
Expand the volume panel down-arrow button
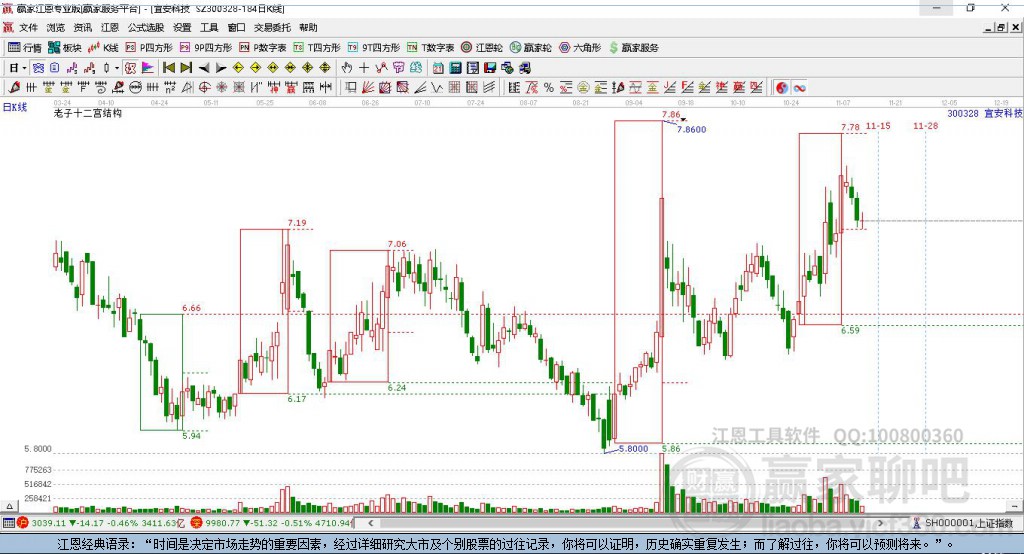(x=1015, y=506)
